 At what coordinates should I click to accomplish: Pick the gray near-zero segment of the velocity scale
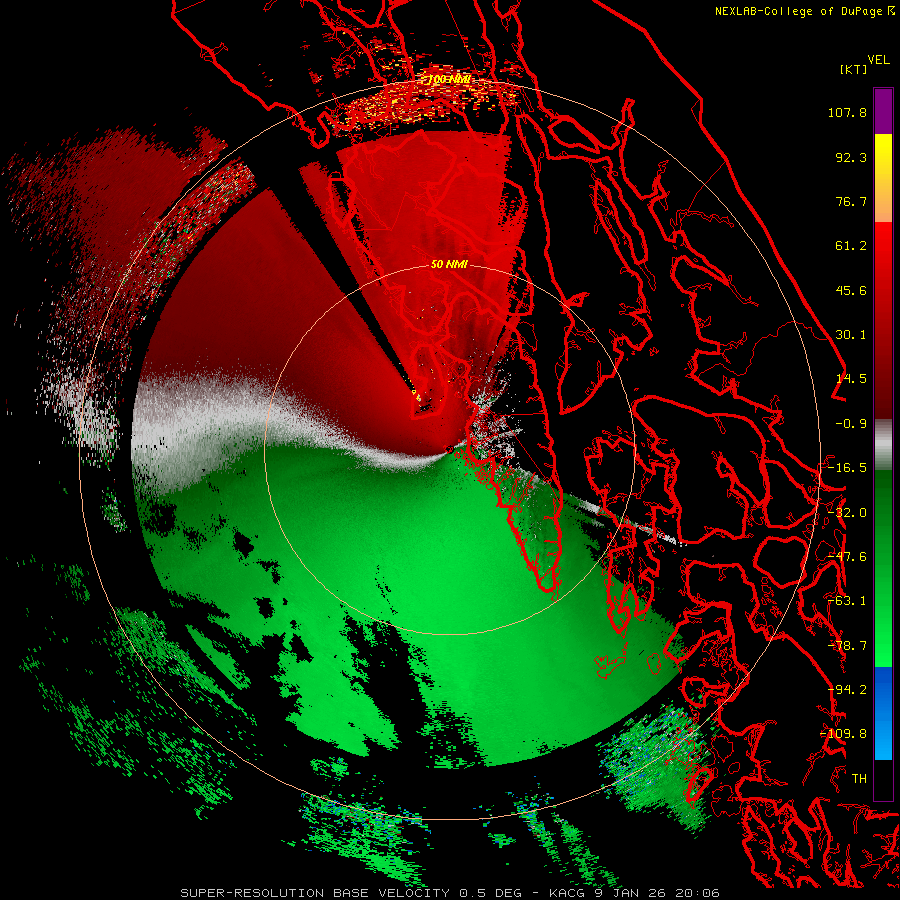point(883,445)
